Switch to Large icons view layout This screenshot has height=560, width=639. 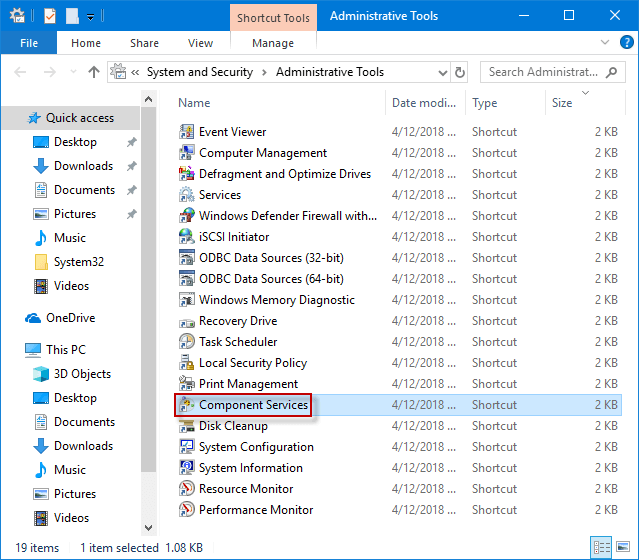pos(623,547)
